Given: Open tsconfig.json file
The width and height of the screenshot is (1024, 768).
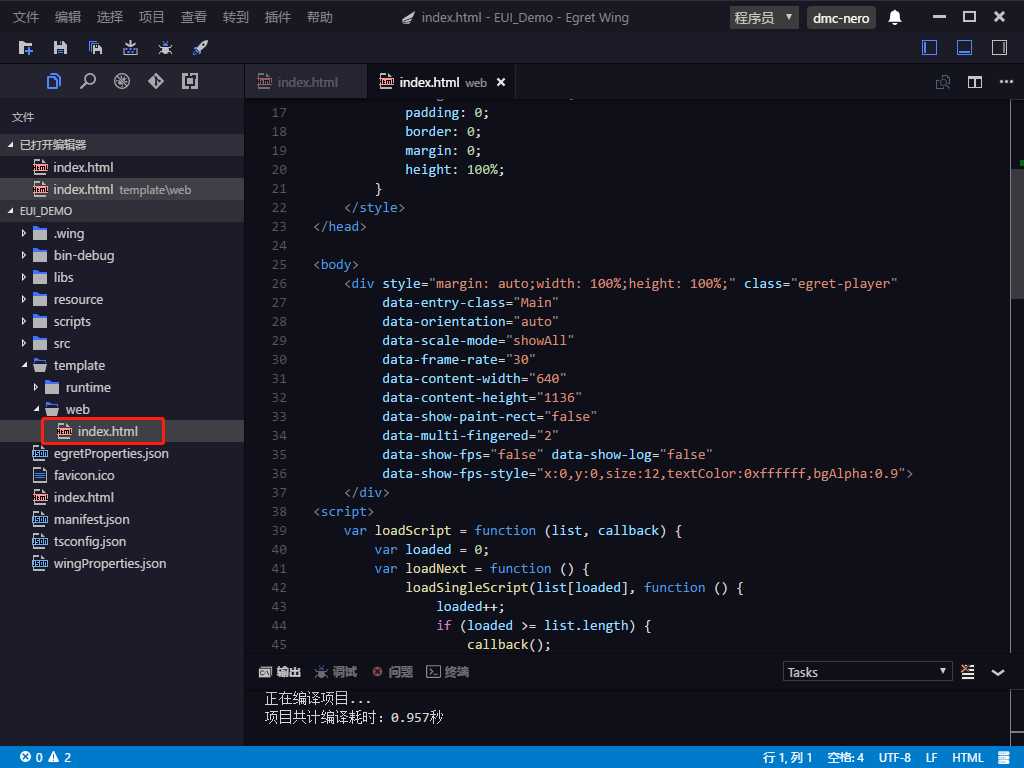Looking at the screenshot, I should coord(122,541).
